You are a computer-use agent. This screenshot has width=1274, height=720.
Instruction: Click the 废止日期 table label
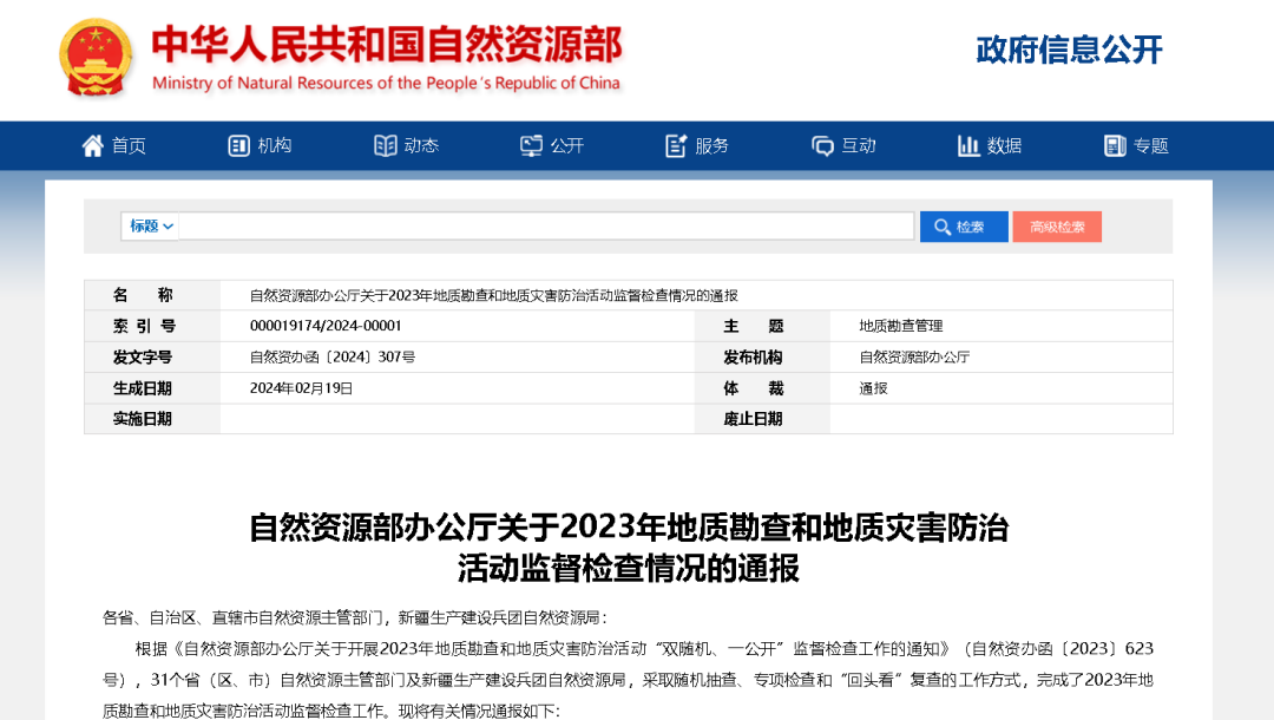[x=753, y=419]
